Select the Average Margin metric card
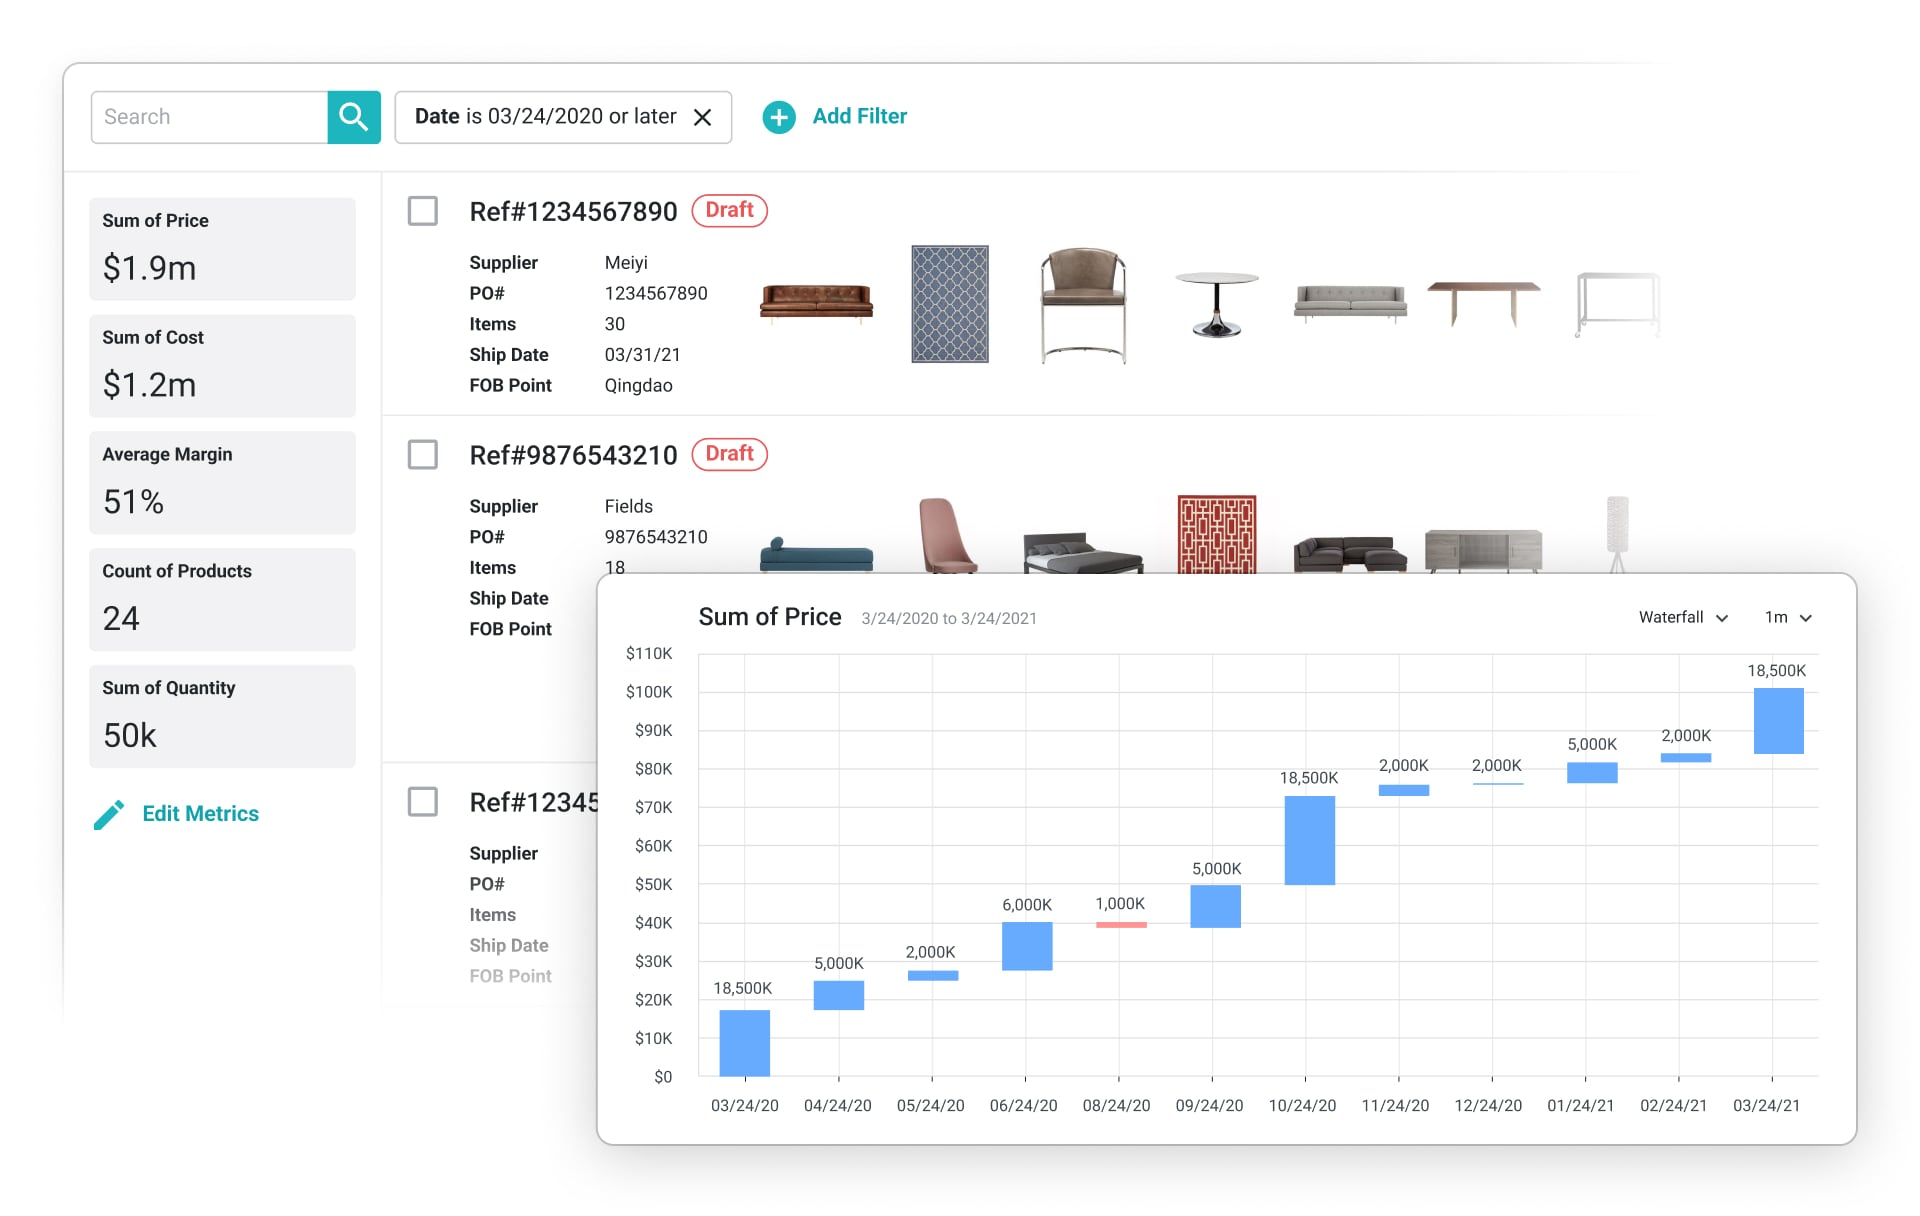1920x1216 pixels. (x=222, y=482)
